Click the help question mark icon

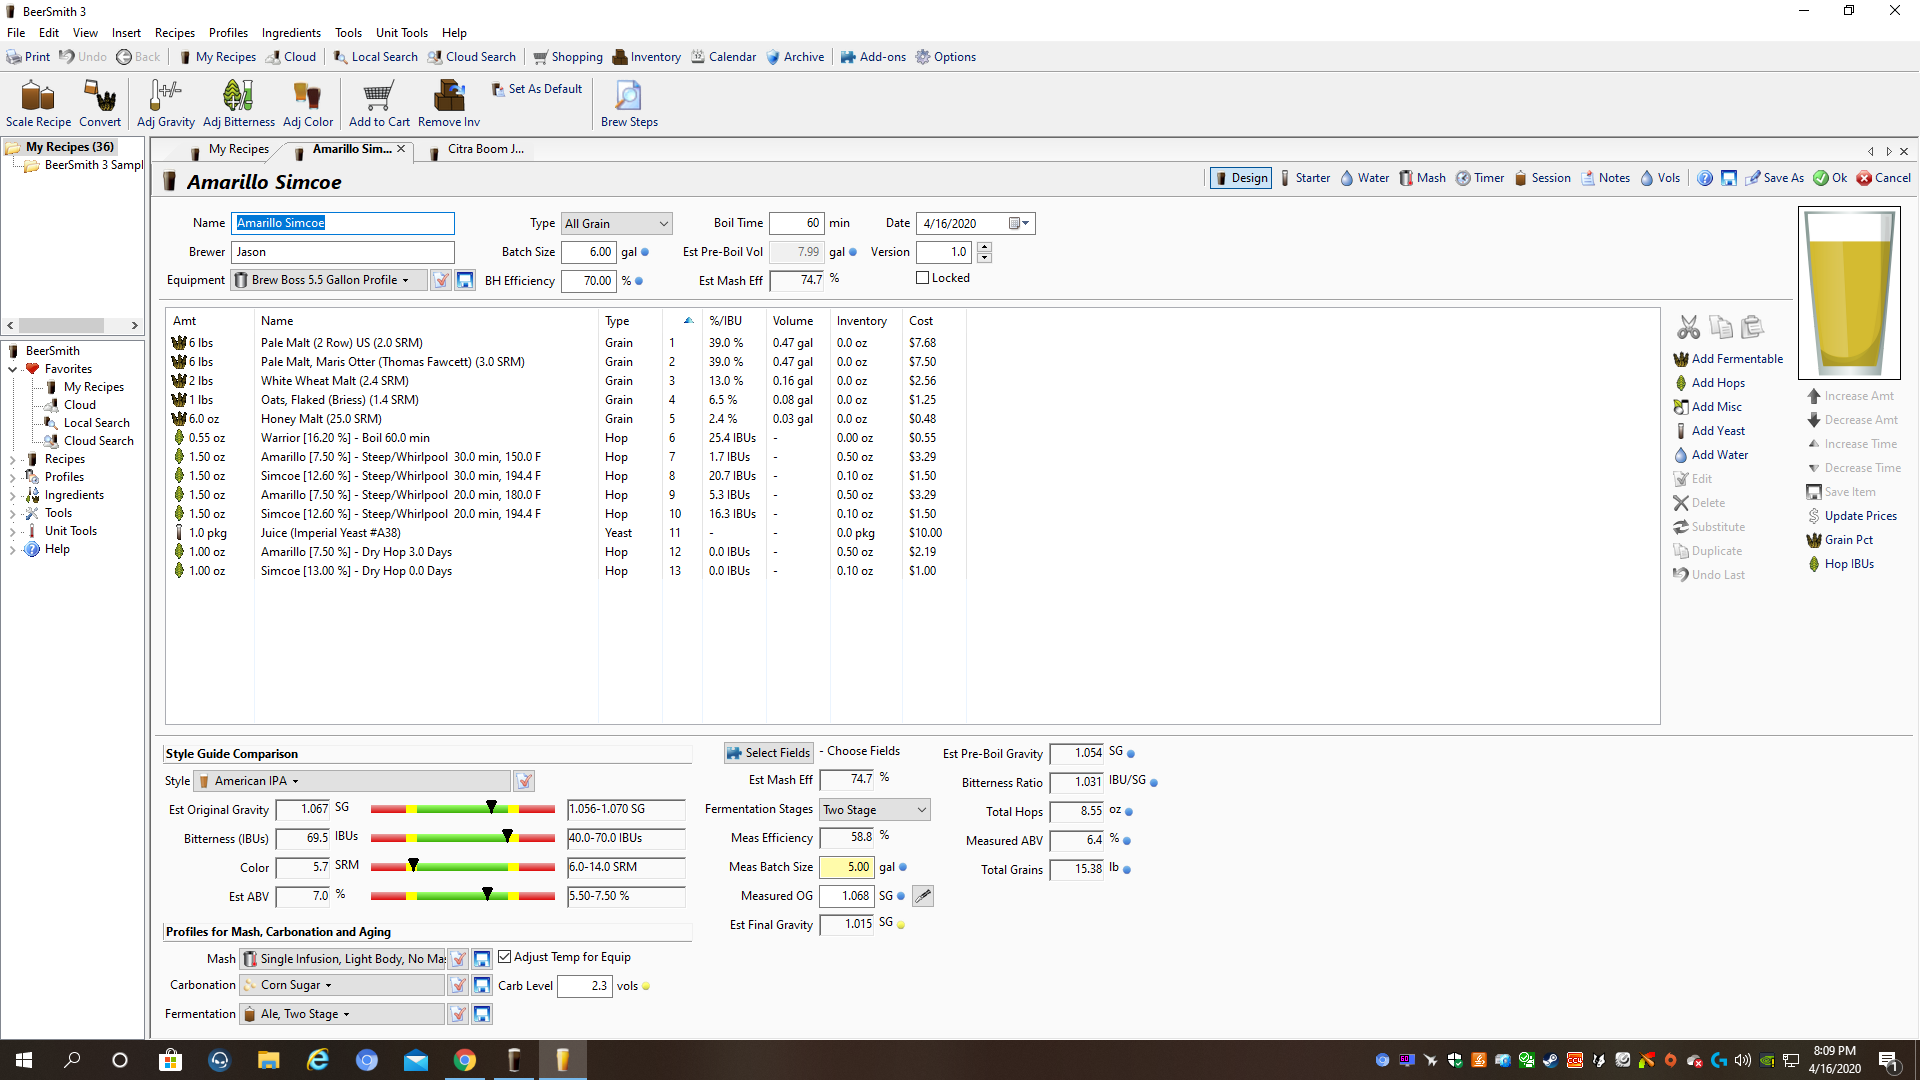point(1704,178)
